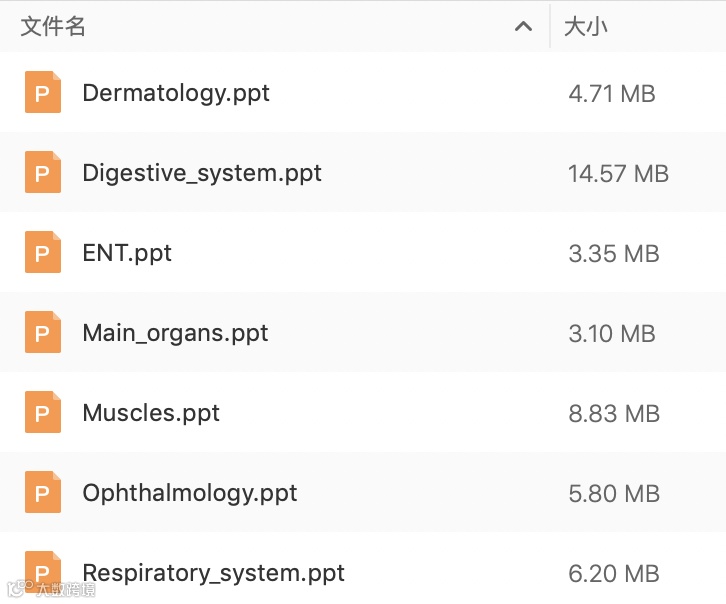Click the 4.71 MB size value
The width and height of the screenshot is (726, 604).
coord(612,93)
